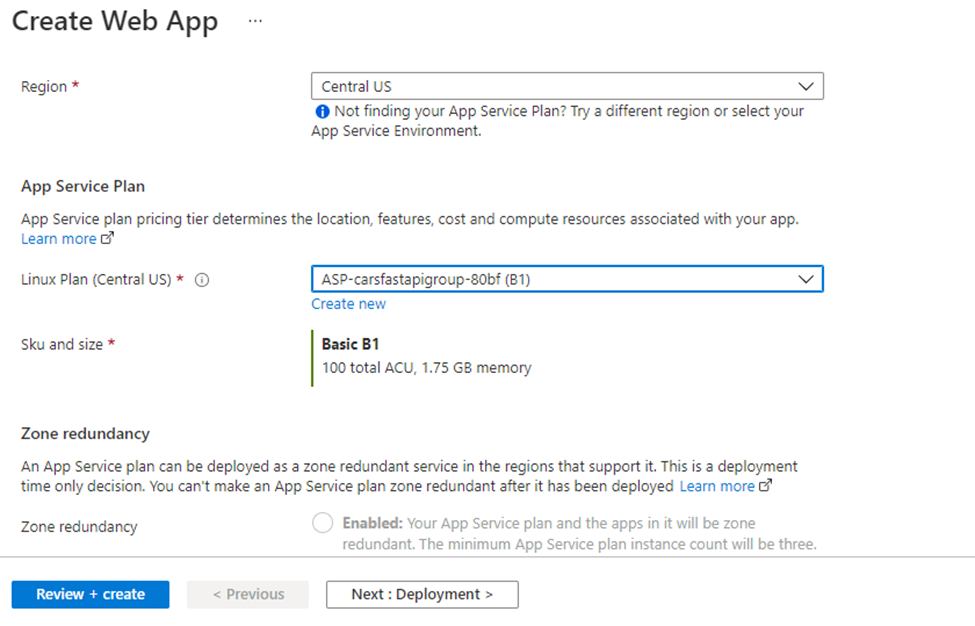Viewport: 975px width, 626px height.
Task: Open Learn more link under App Service Plan
Action: tap(58, 239)
